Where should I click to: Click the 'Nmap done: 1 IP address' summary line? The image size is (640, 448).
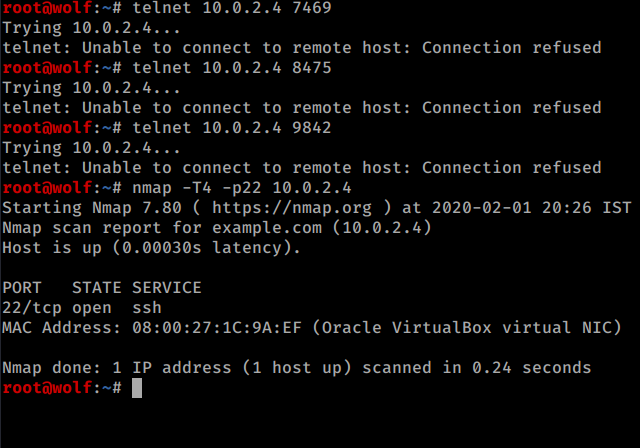point(297,368)
